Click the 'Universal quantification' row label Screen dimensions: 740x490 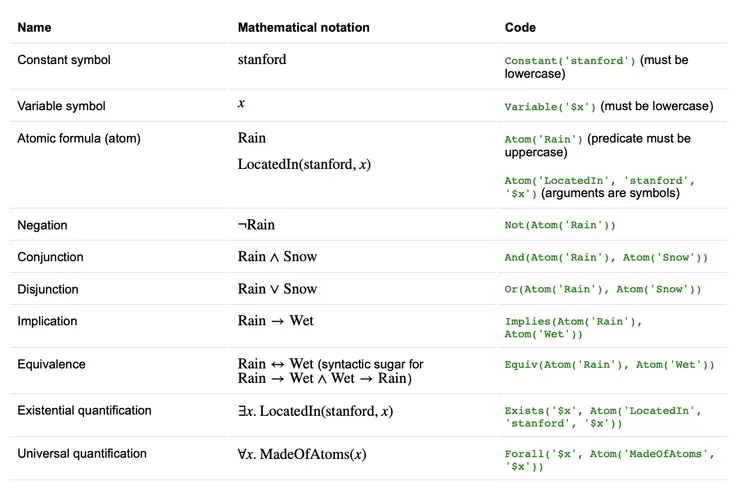tap(82, 454)
